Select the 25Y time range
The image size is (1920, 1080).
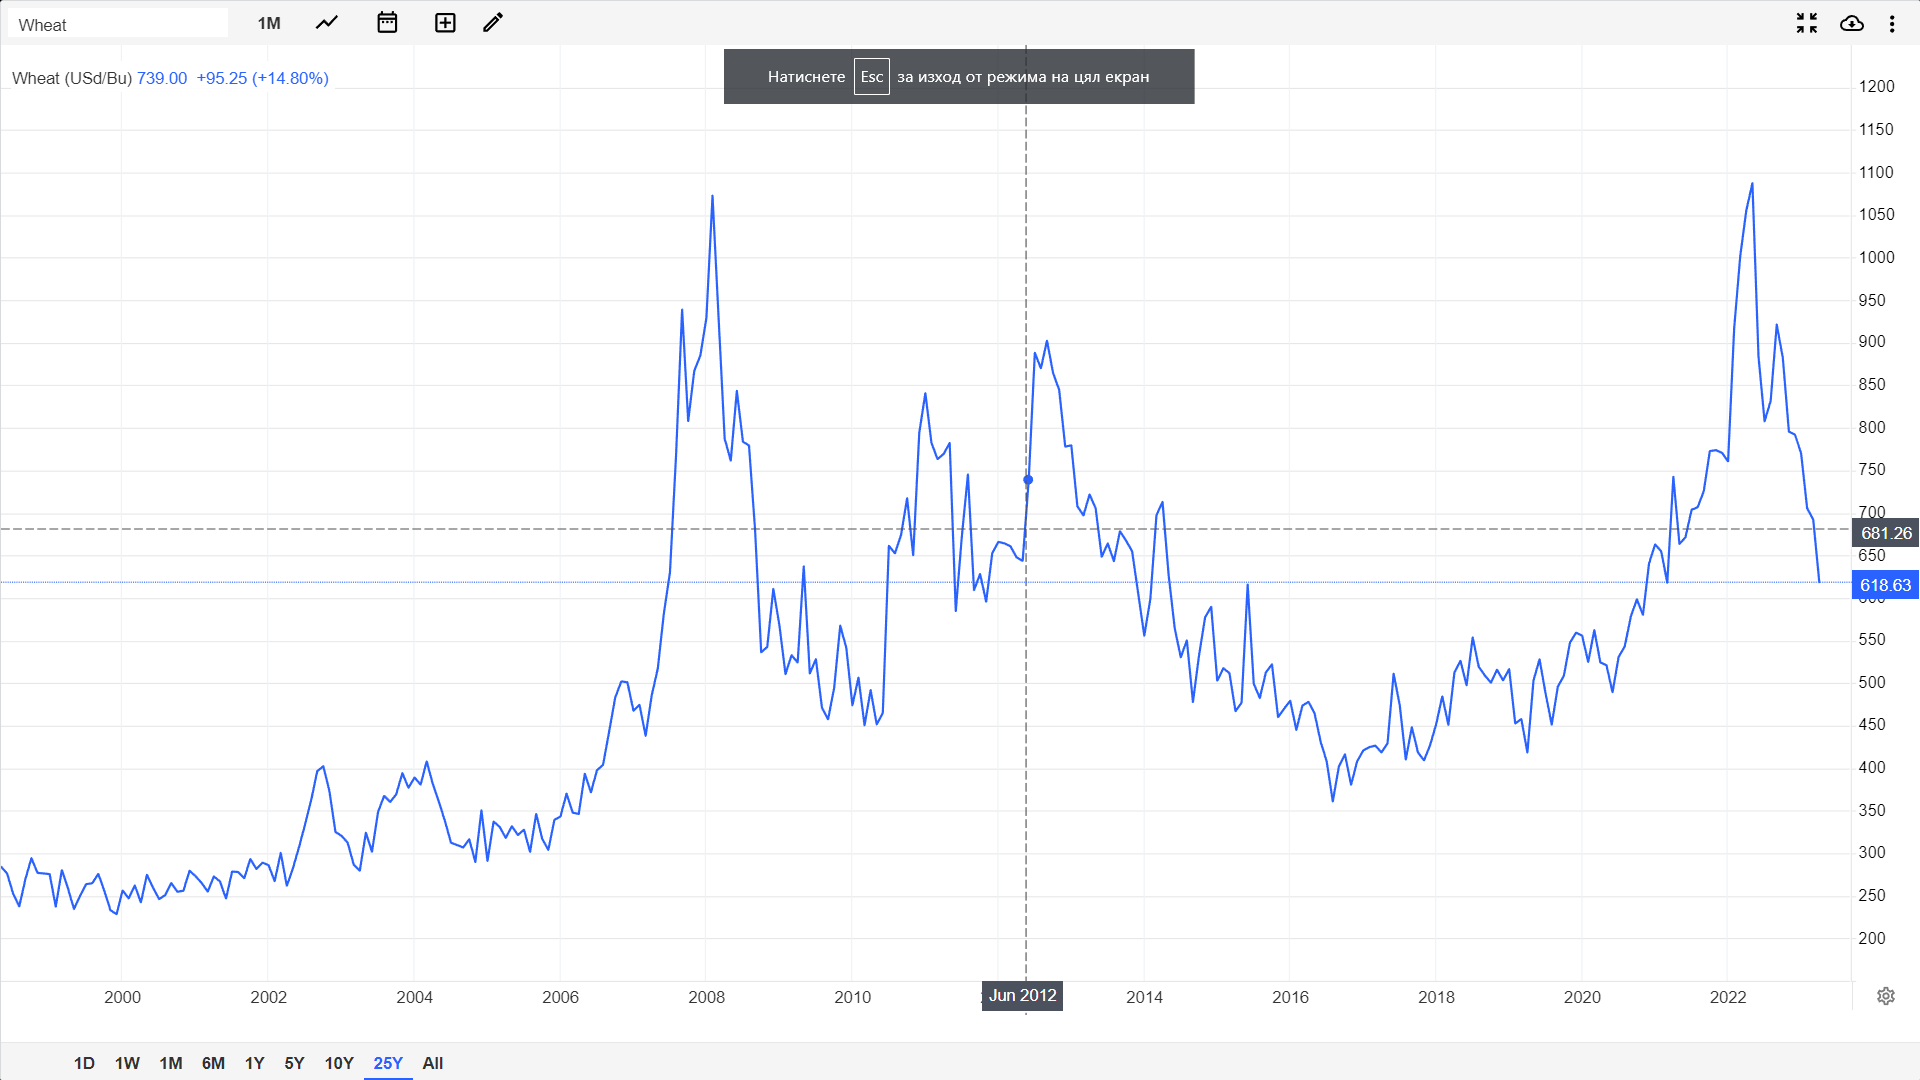[388, 1063]
